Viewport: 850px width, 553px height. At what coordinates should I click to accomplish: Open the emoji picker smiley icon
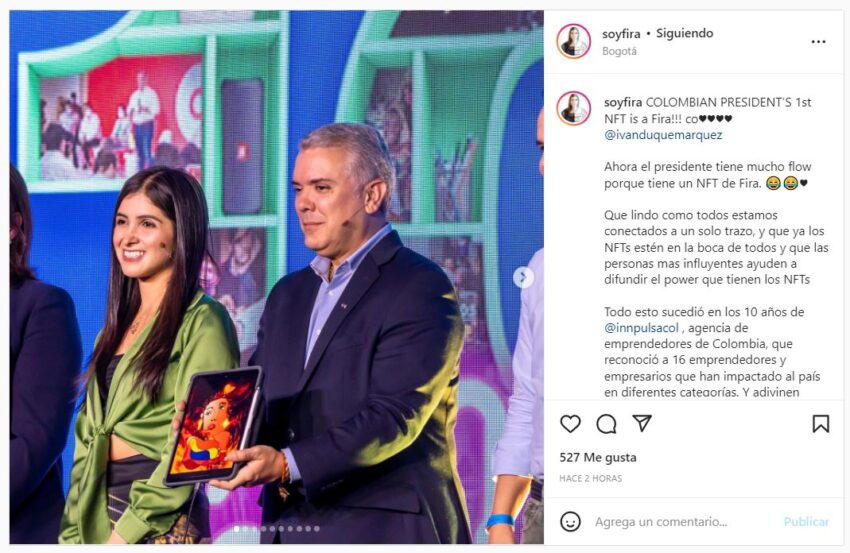[x=570, y=522]
